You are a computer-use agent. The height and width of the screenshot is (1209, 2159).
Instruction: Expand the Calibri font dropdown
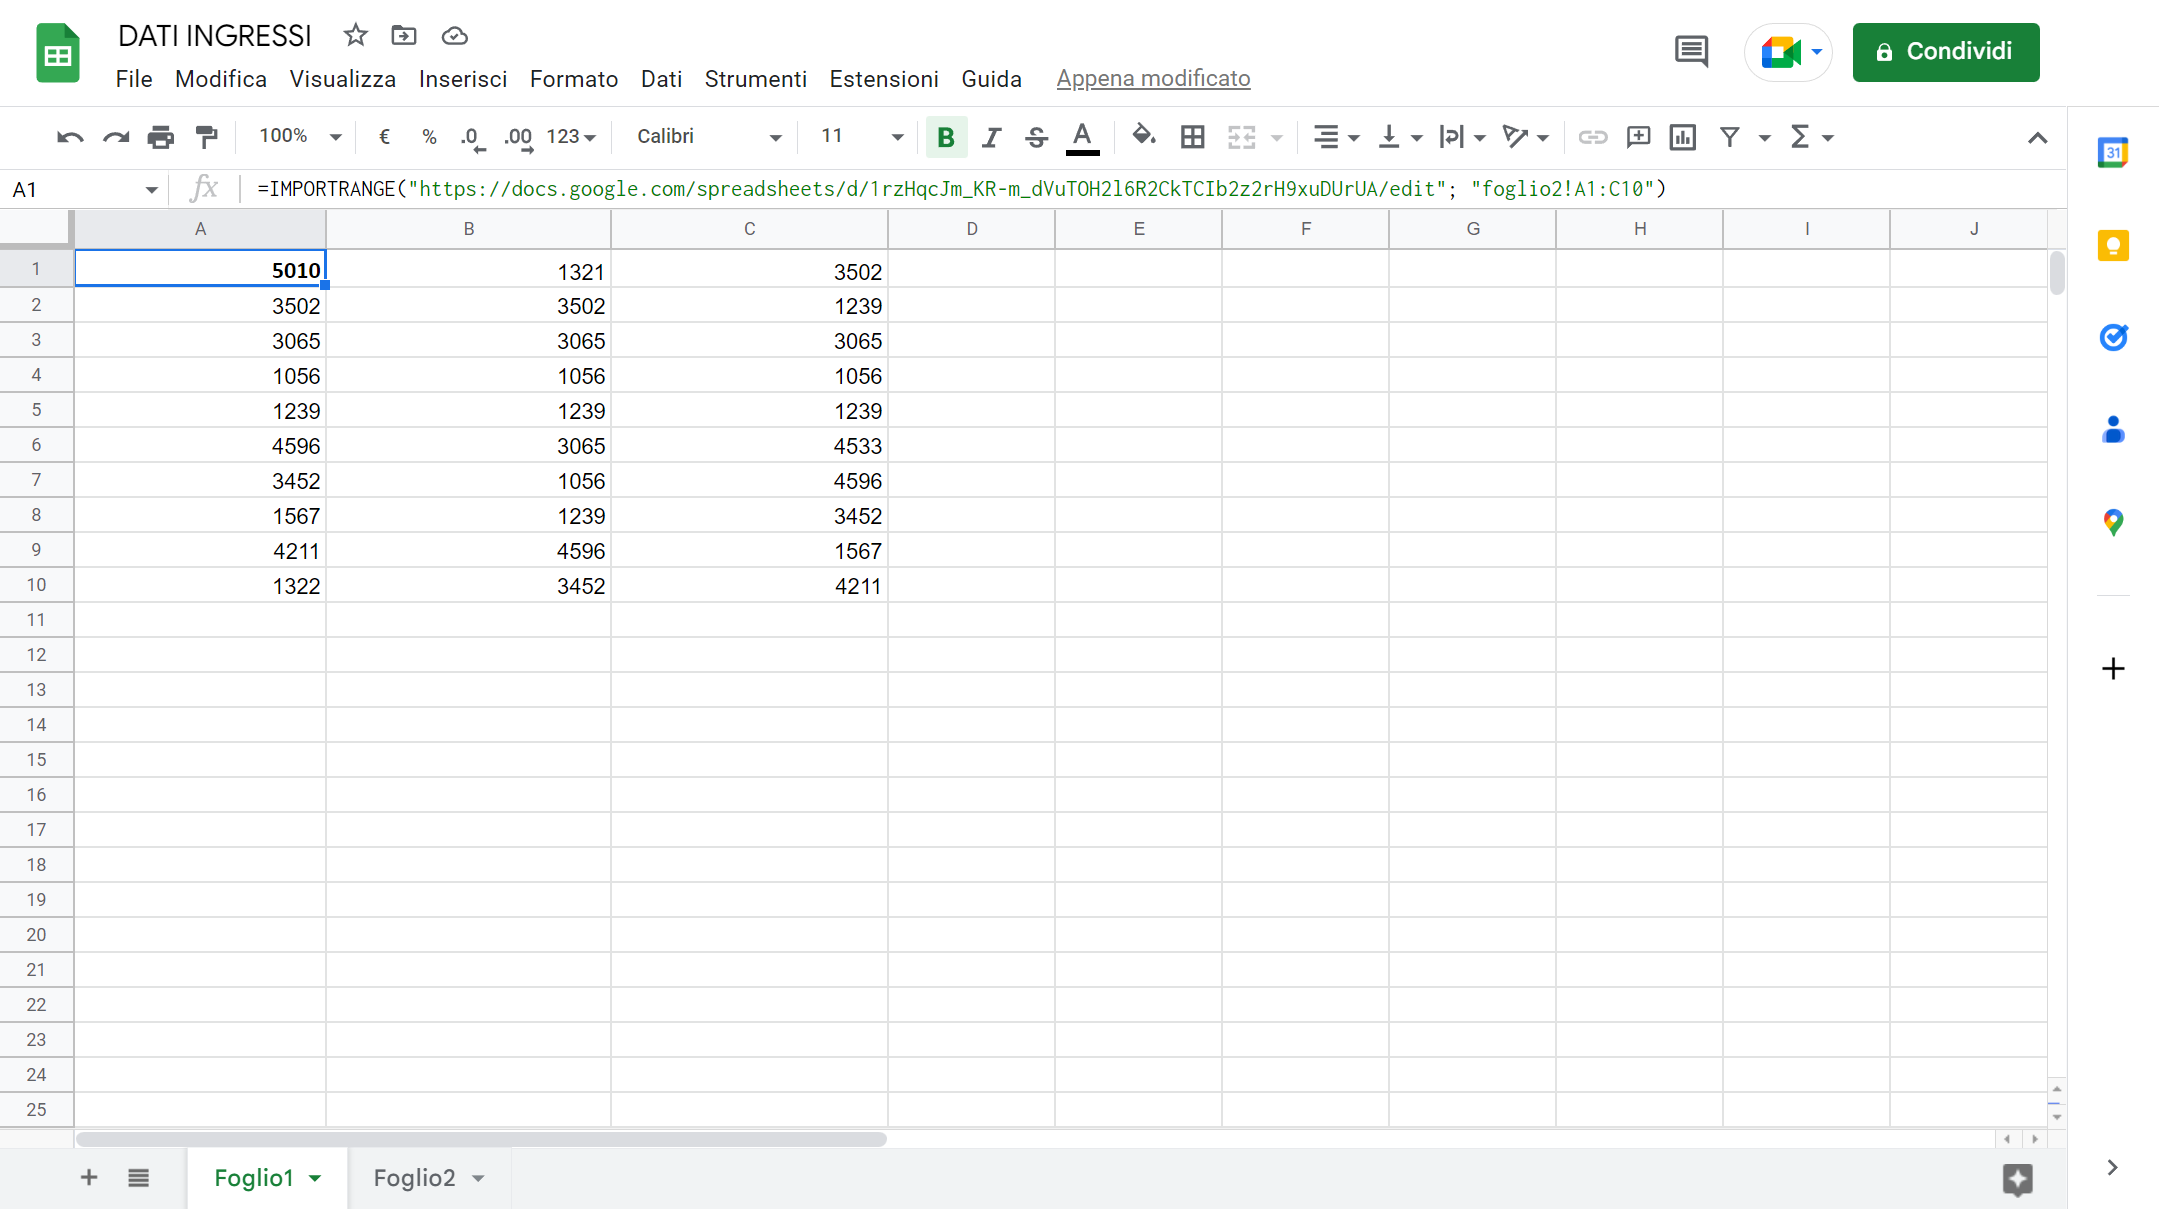(709, 137)
